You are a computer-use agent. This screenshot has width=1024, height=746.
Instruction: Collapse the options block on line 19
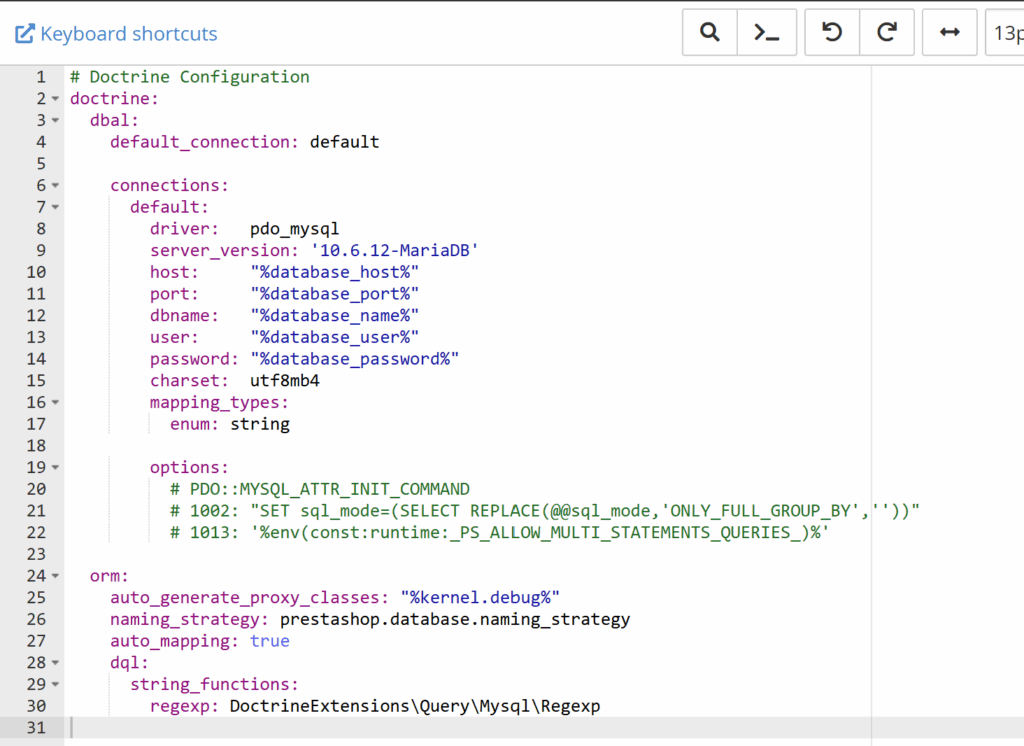pos(55,467)
